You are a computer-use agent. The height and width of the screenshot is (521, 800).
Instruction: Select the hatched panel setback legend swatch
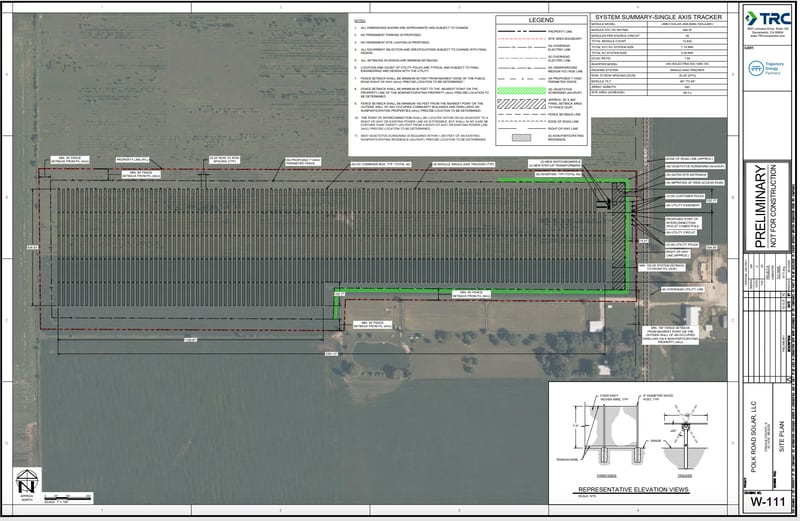[521, 104]
